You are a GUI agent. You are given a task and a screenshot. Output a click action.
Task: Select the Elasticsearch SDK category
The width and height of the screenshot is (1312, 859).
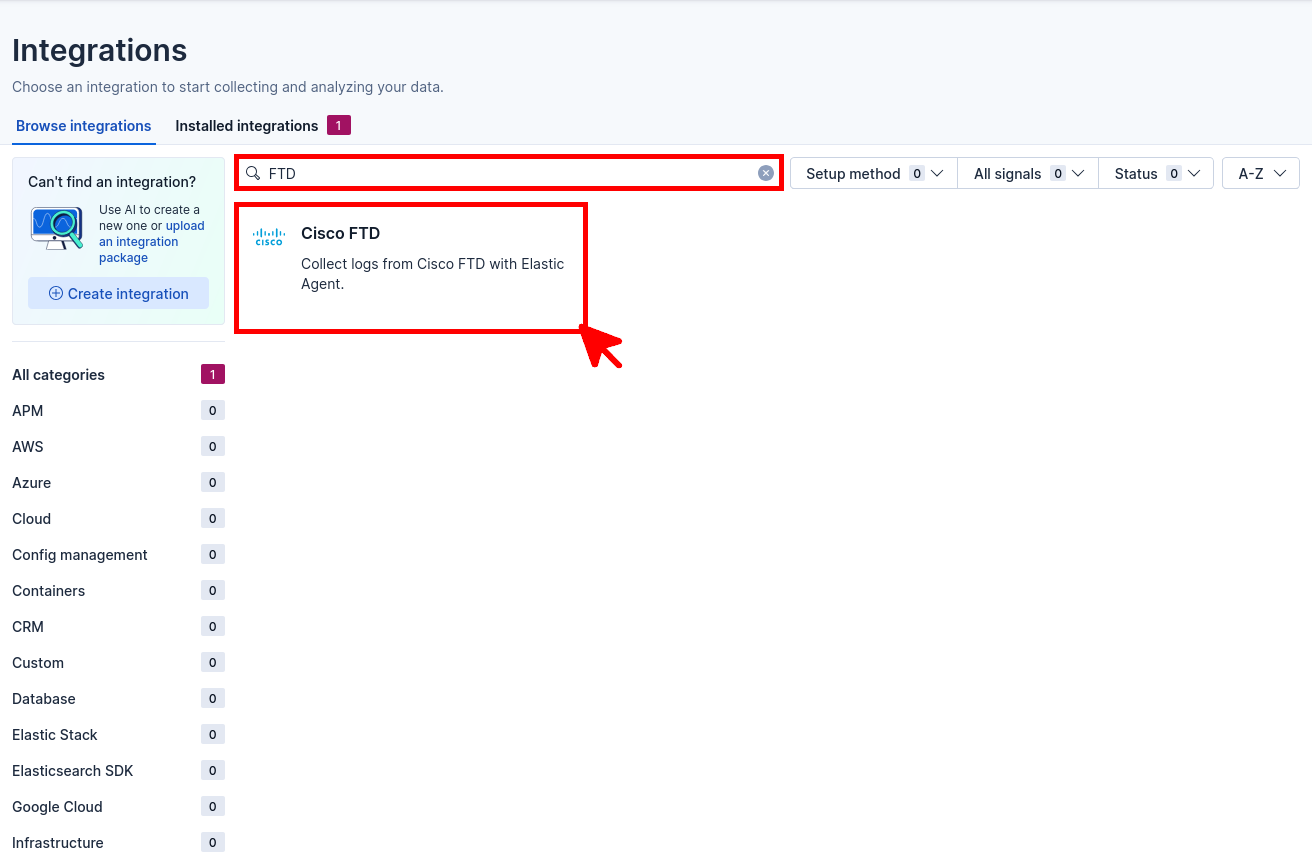tap(118, 771)
